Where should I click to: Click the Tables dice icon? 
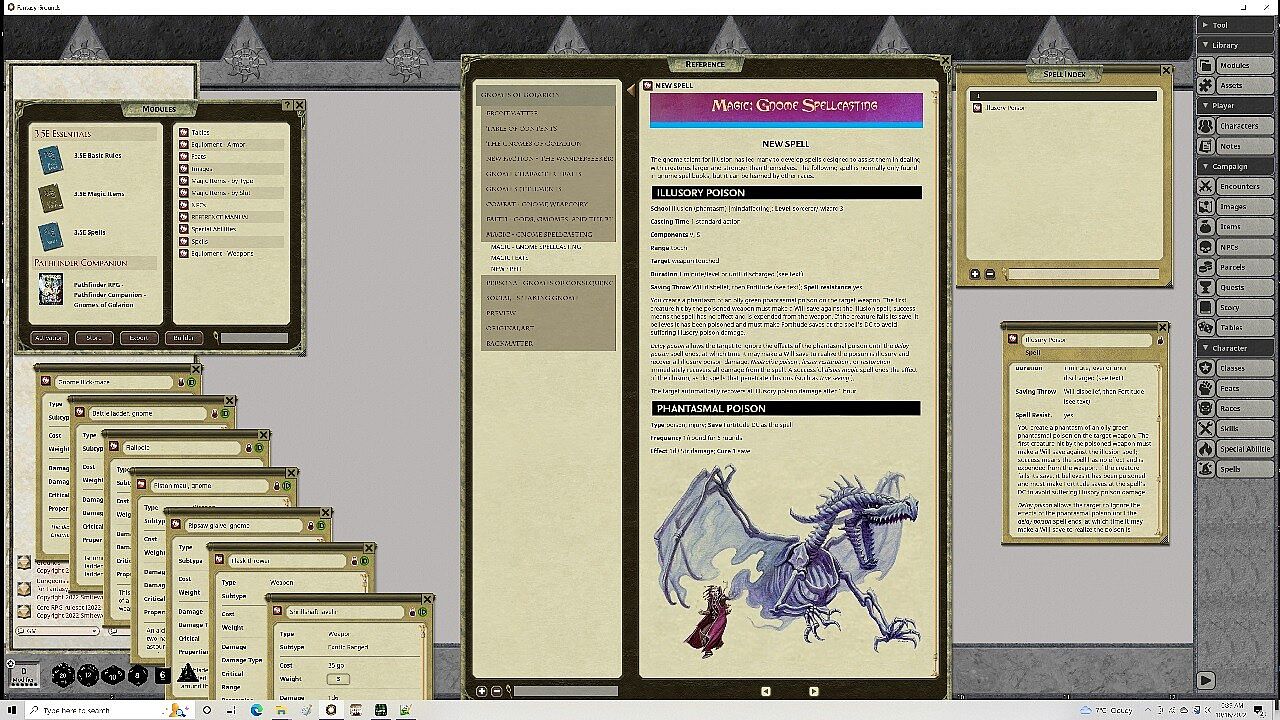click(1206, 327)
